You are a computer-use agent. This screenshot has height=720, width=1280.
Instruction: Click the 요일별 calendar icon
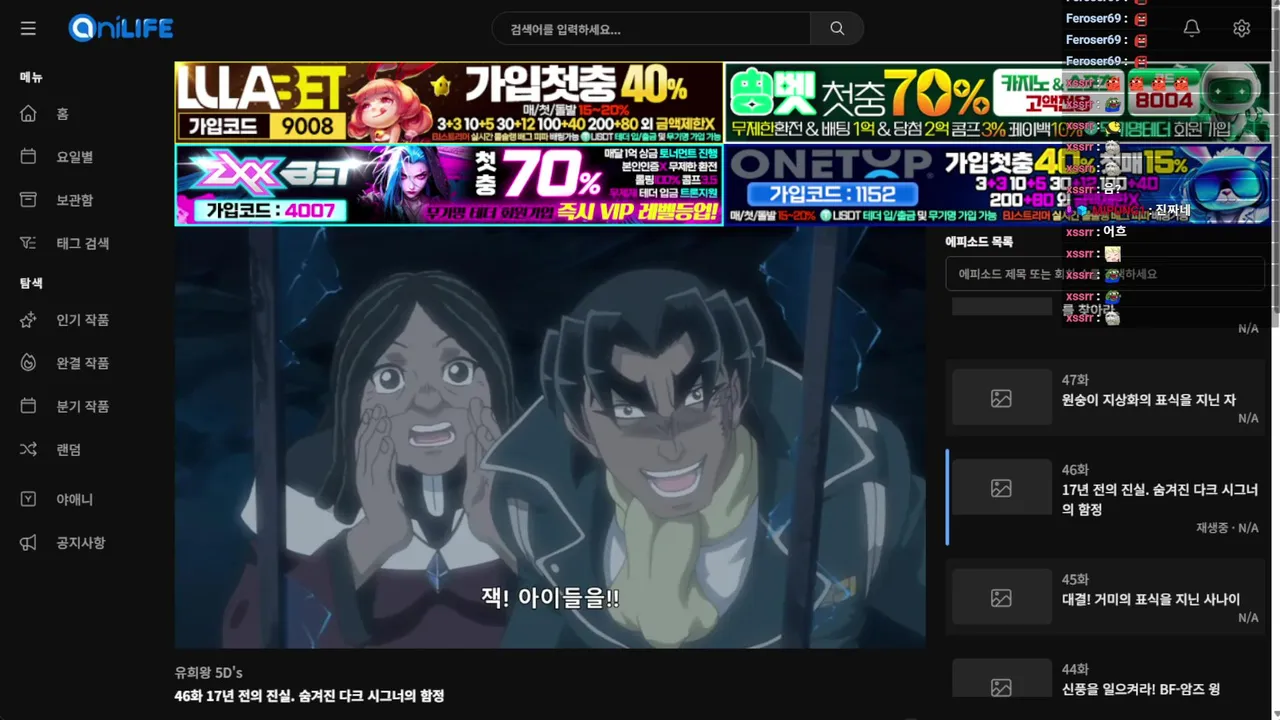coord(28,157)
